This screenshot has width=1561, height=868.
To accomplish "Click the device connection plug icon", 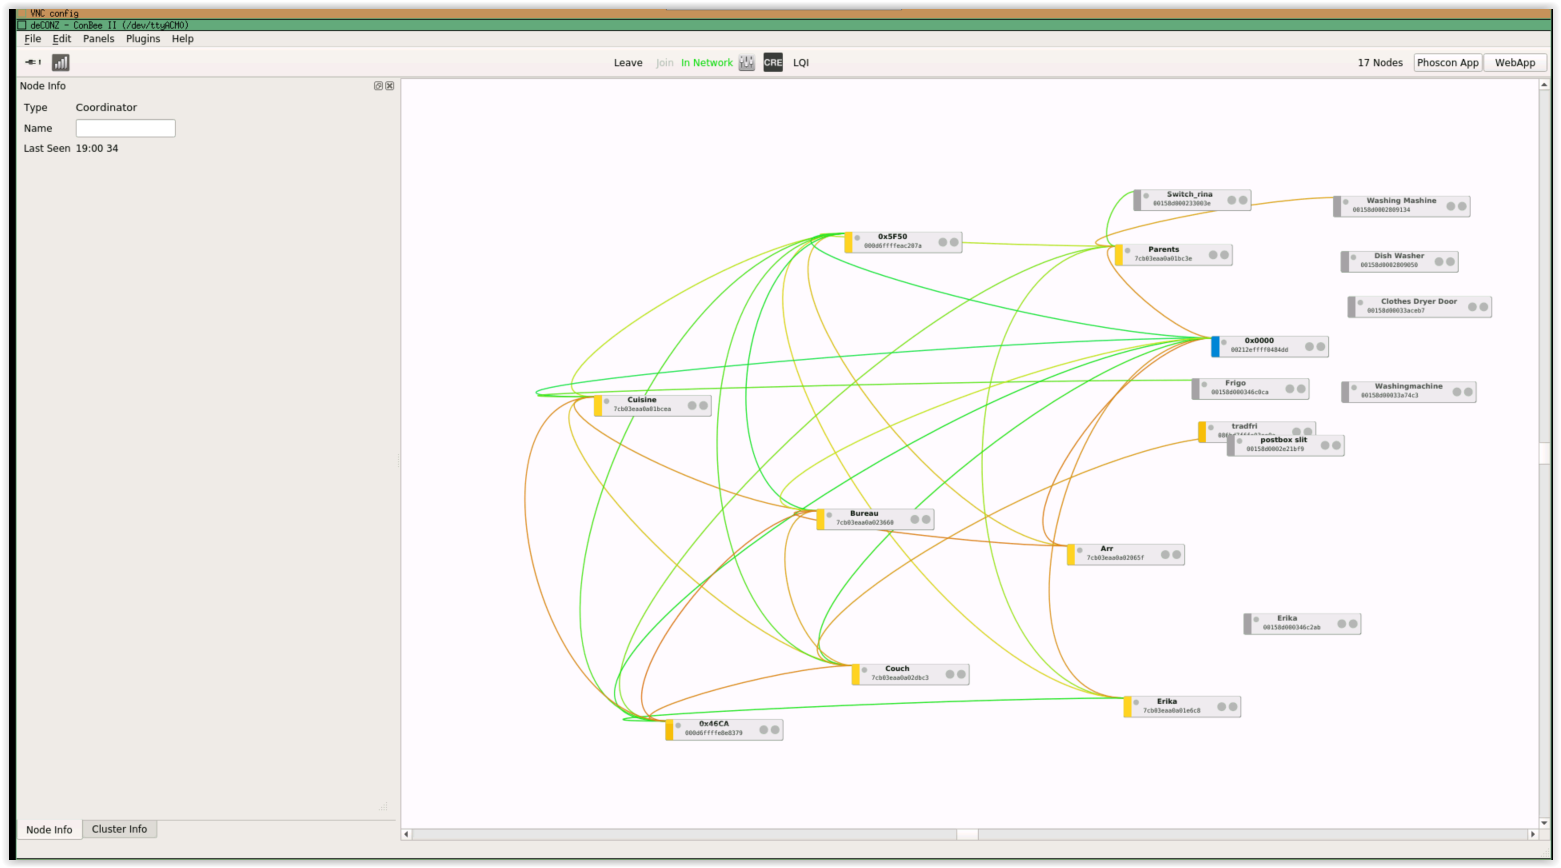I will [x=32, y=62].
